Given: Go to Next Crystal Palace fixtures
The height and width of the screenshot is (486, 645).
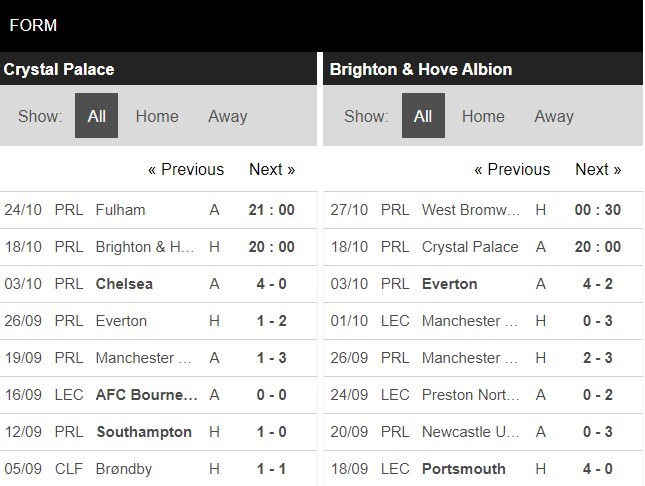Looking at the screenshot, I should point(272,170).
